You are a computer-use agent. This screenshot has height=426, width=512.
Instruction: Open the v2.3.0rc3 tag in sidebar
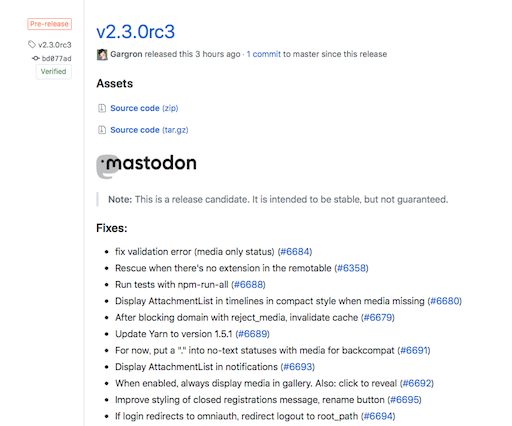coord(55,45)
